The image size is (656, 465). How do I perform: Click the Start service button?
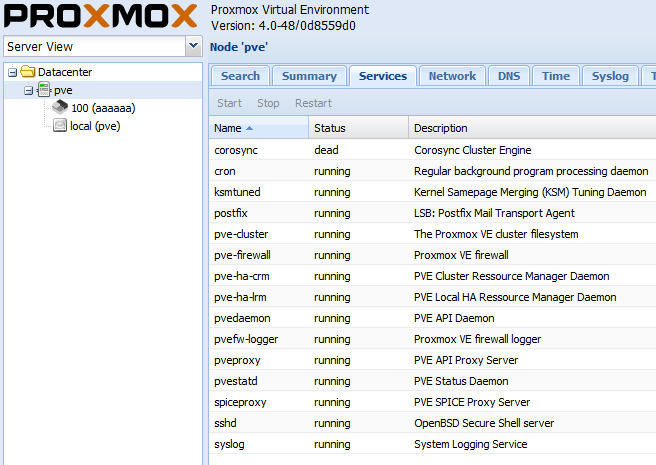pyautogui.click(x=229, y=103)
